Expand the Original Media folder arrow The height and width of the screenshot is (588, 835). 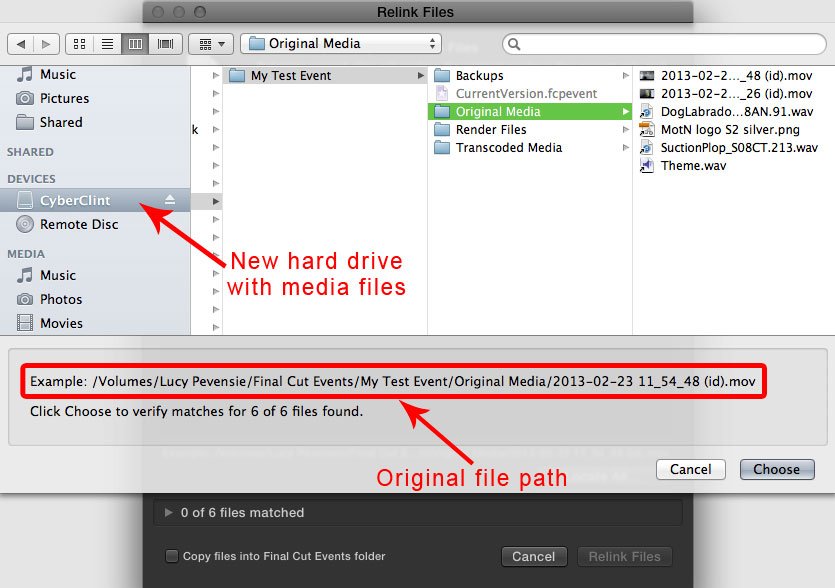tap(626, 111)
